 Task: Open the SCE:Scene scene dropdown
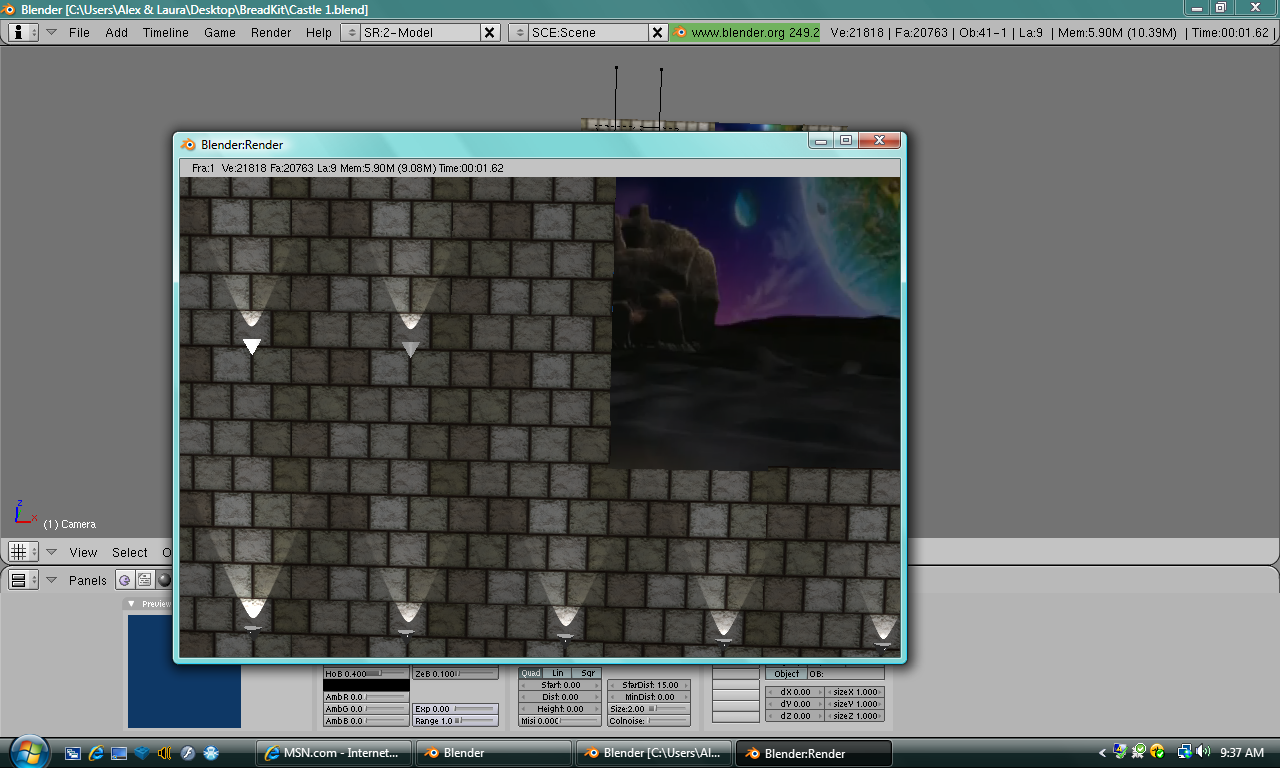point(520,31)
